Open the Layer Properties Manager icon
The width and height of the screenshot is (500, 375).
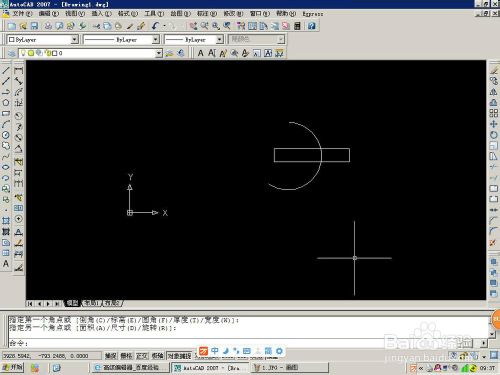click(12, 53)
